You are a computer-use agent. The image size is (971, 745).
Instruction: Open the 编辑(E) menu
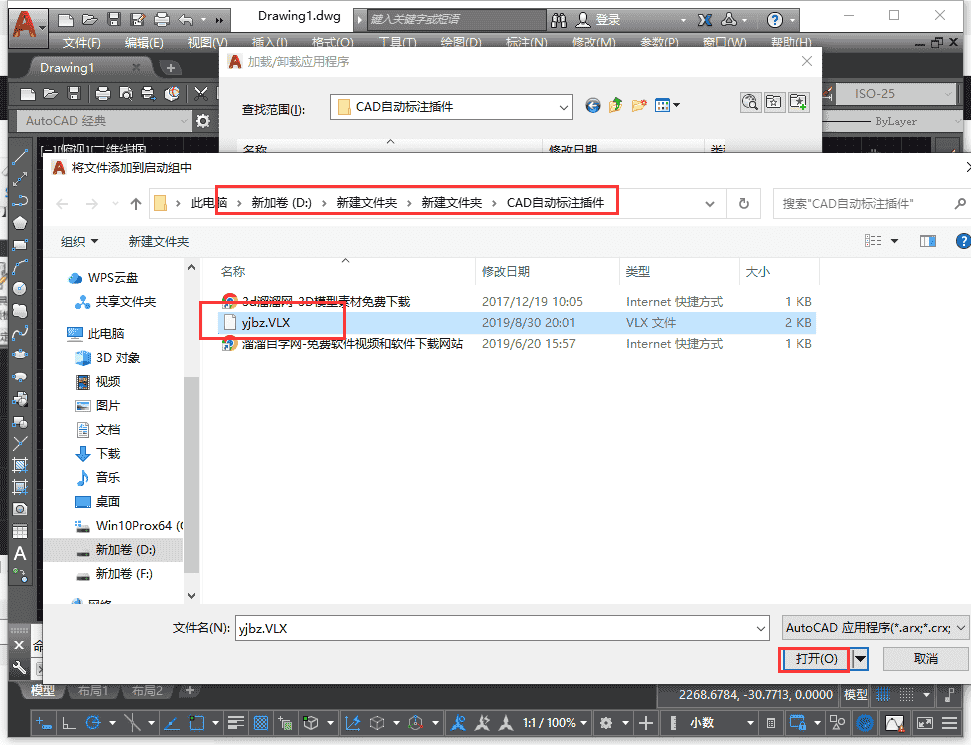point(144,43)
